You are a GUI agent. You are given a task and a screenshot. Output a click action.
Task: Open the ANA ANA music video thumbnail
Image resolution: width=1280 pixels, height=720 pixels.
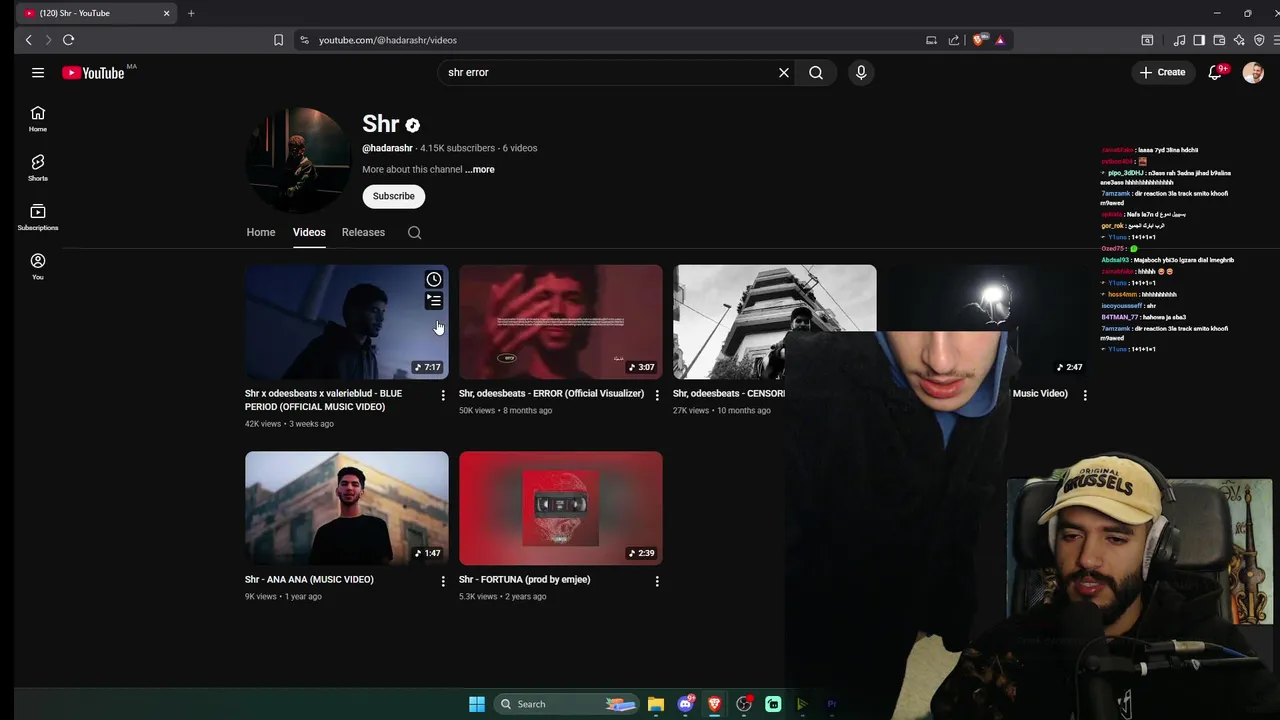point(347,508)
